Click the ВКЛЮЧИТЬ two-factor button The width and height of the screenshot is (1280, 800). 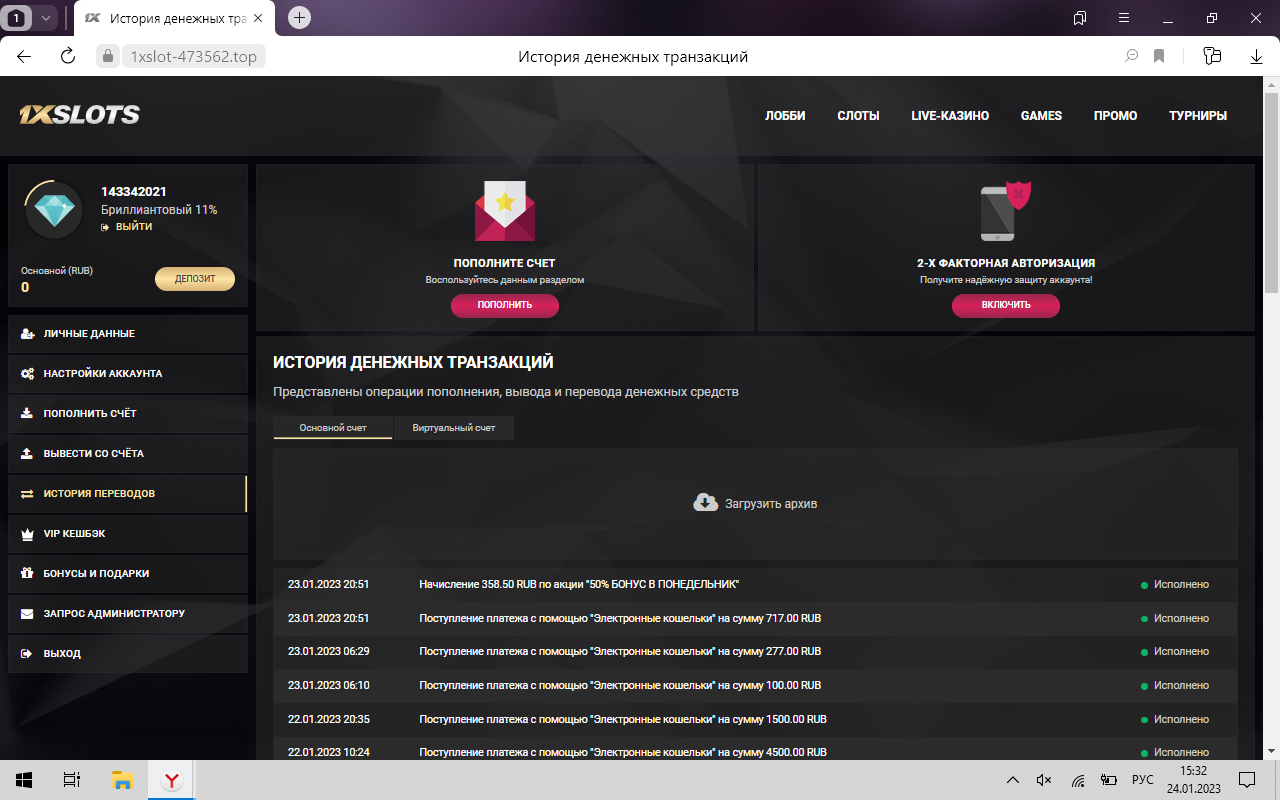[x=1006, y=305]
